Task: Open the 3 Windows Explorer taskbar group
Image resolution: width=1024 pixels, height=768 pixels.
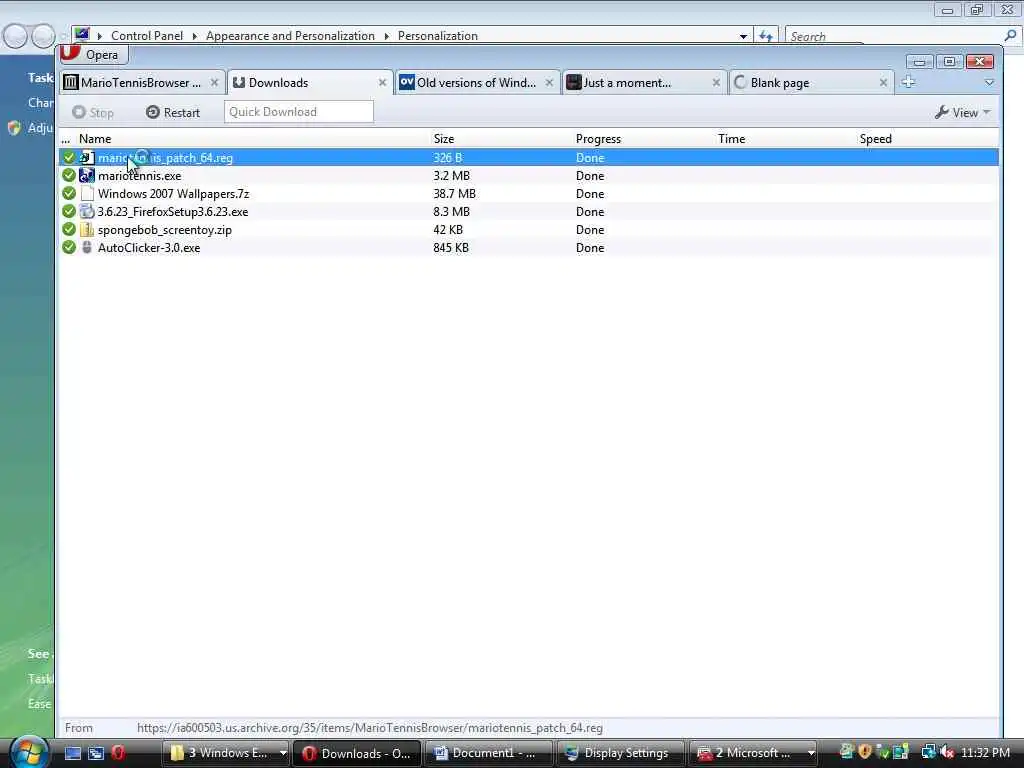Action: coord(226,753)
